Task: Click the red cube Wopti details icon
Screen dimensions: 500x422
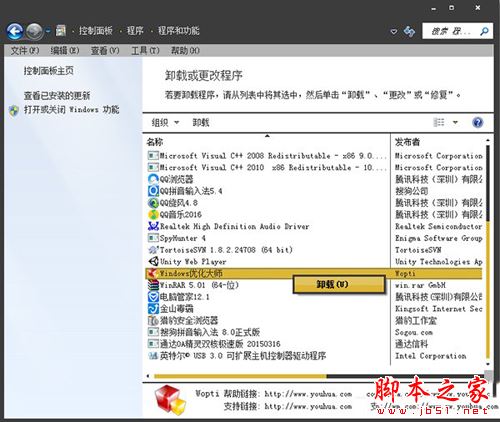Action: pos(170,400)
